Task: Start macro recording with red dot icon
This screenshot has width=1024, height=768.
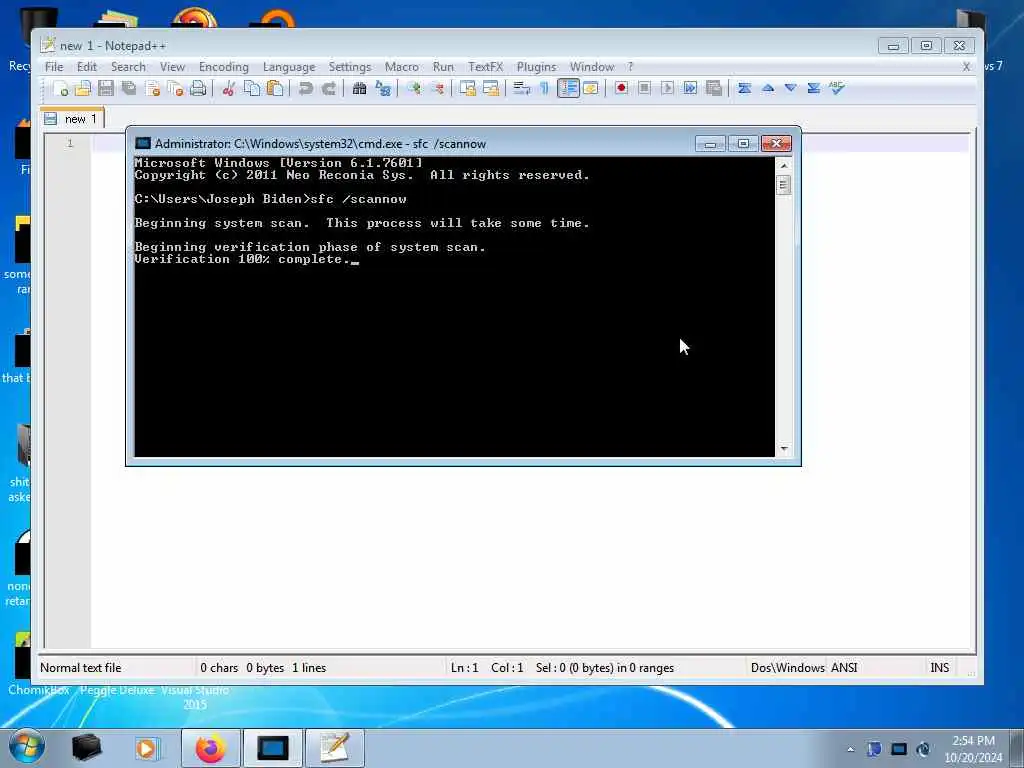Action: tap(621, 88)
